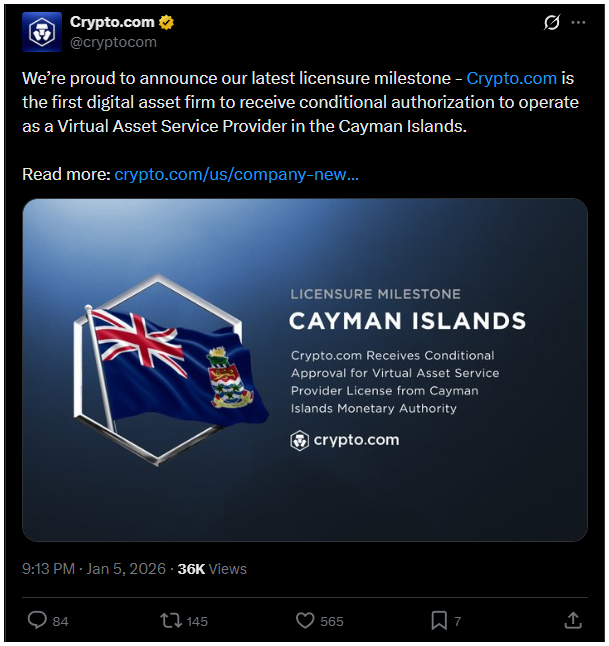Image resolution: width=609 pixels, height=646 pixels.
Task: Click the Crypto.com display name
Action: 112,23
